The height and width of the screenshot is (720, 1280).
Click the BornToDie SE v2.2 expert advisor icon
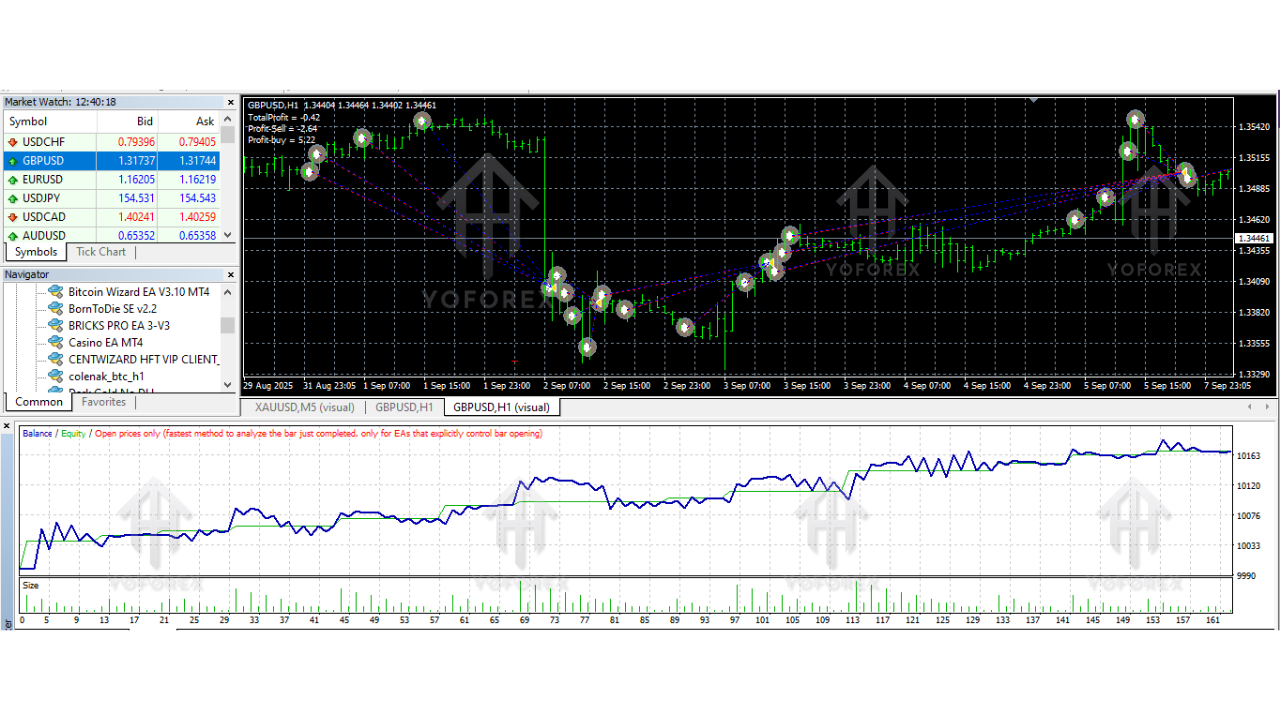tap(55, 309)
